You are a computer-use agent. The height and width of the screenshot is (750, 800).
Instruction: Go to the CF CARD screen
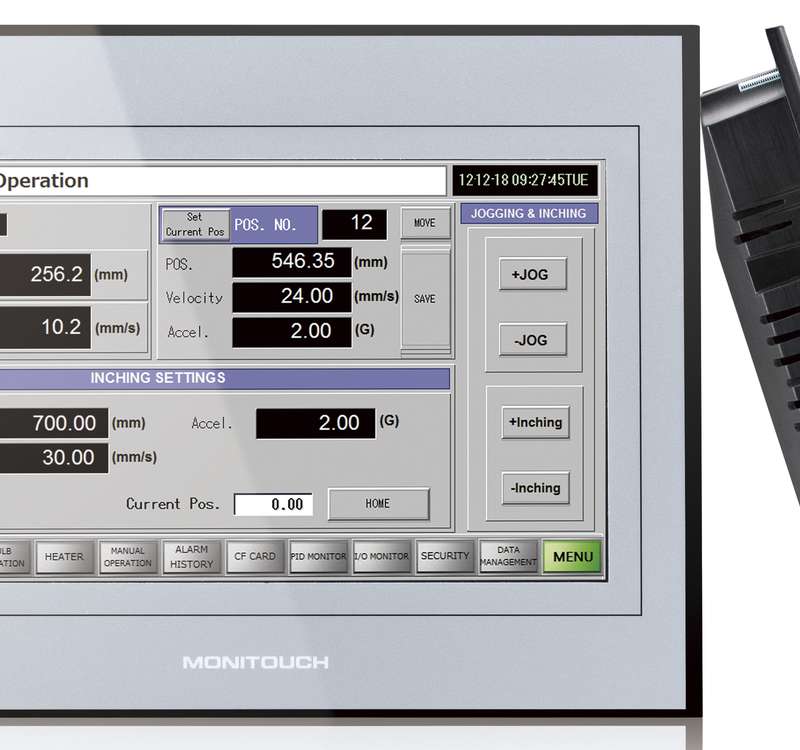pyautogui.click(x=255, y=557)
